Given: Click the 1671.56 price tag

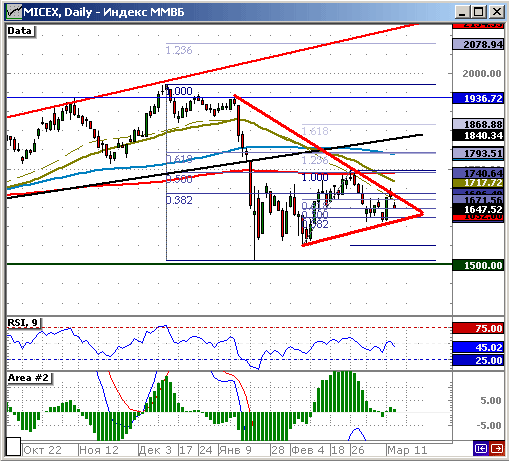Looking at the screenshot, I should click(478, 200).
